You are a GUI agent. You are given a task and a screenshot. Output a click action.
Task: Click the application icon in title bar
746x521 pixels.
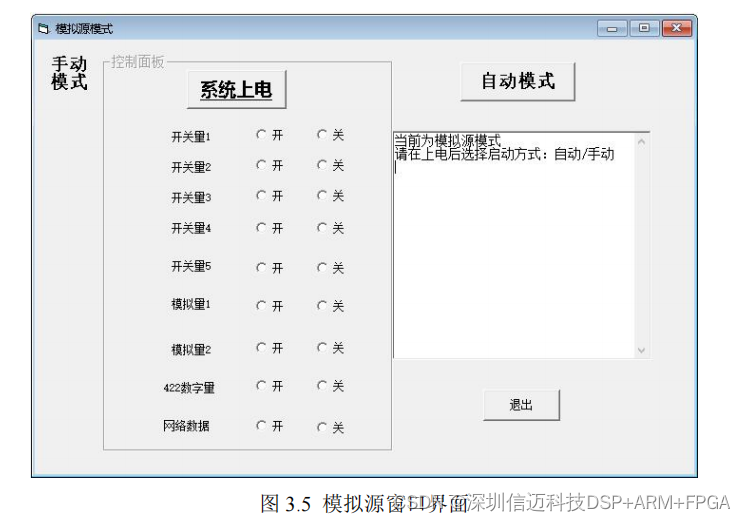pyautogui.click(x=43, y=29)
